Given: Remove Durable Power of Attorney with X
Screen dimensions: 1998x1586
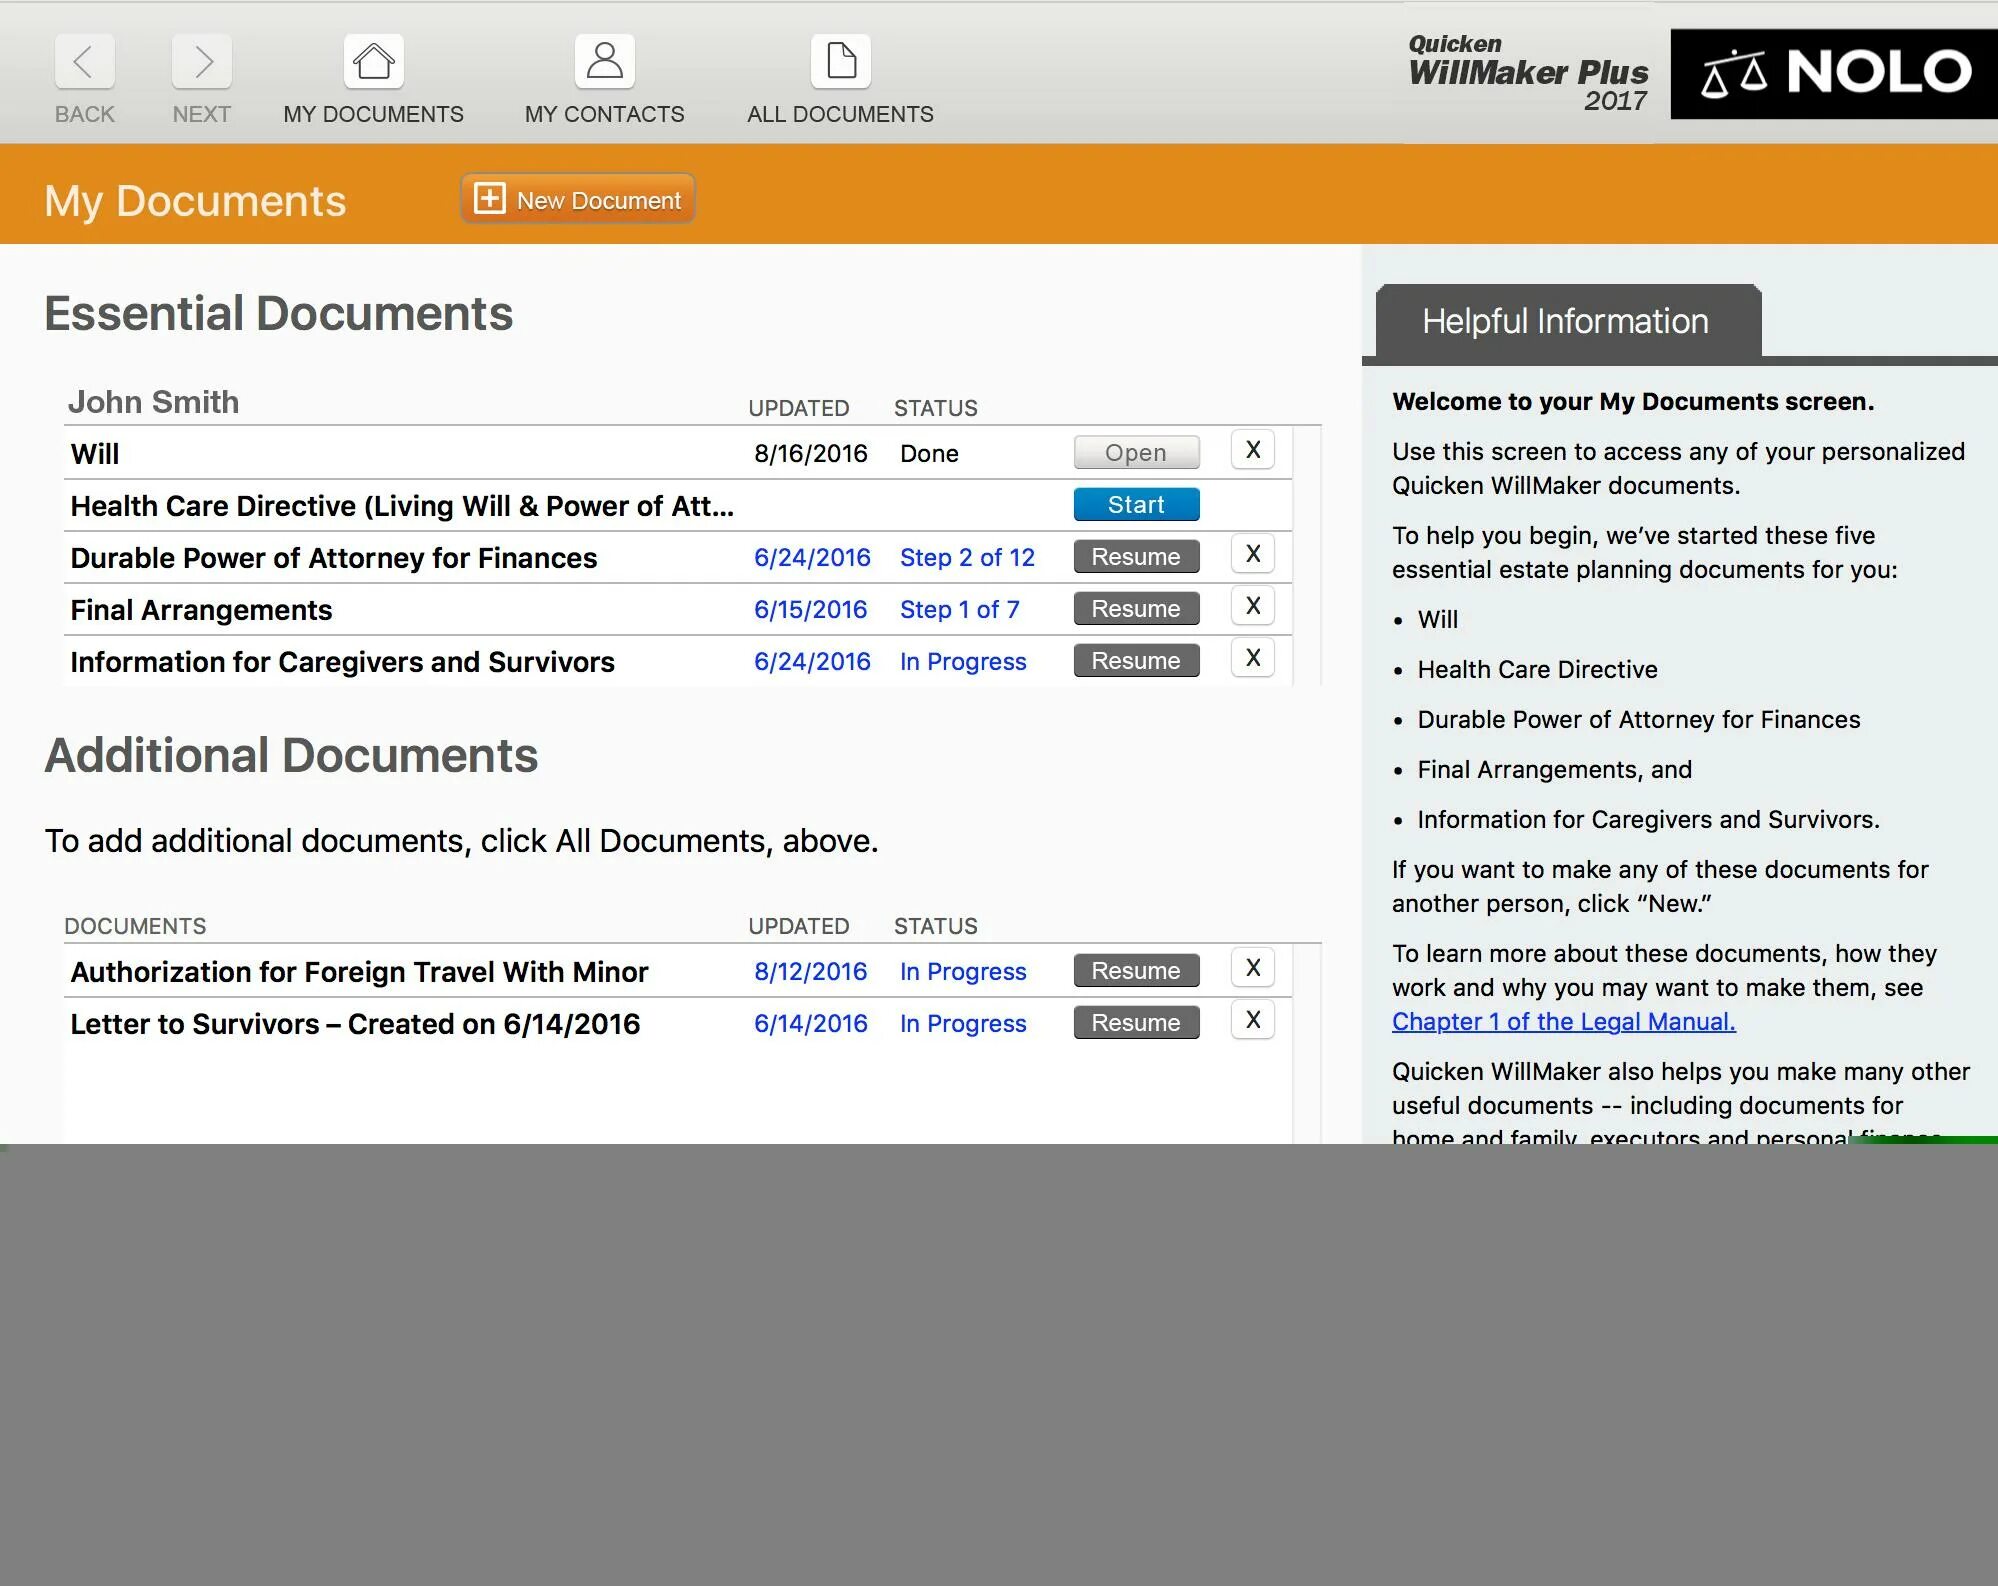Looking at the screenshot, I should pos(1252,555).
